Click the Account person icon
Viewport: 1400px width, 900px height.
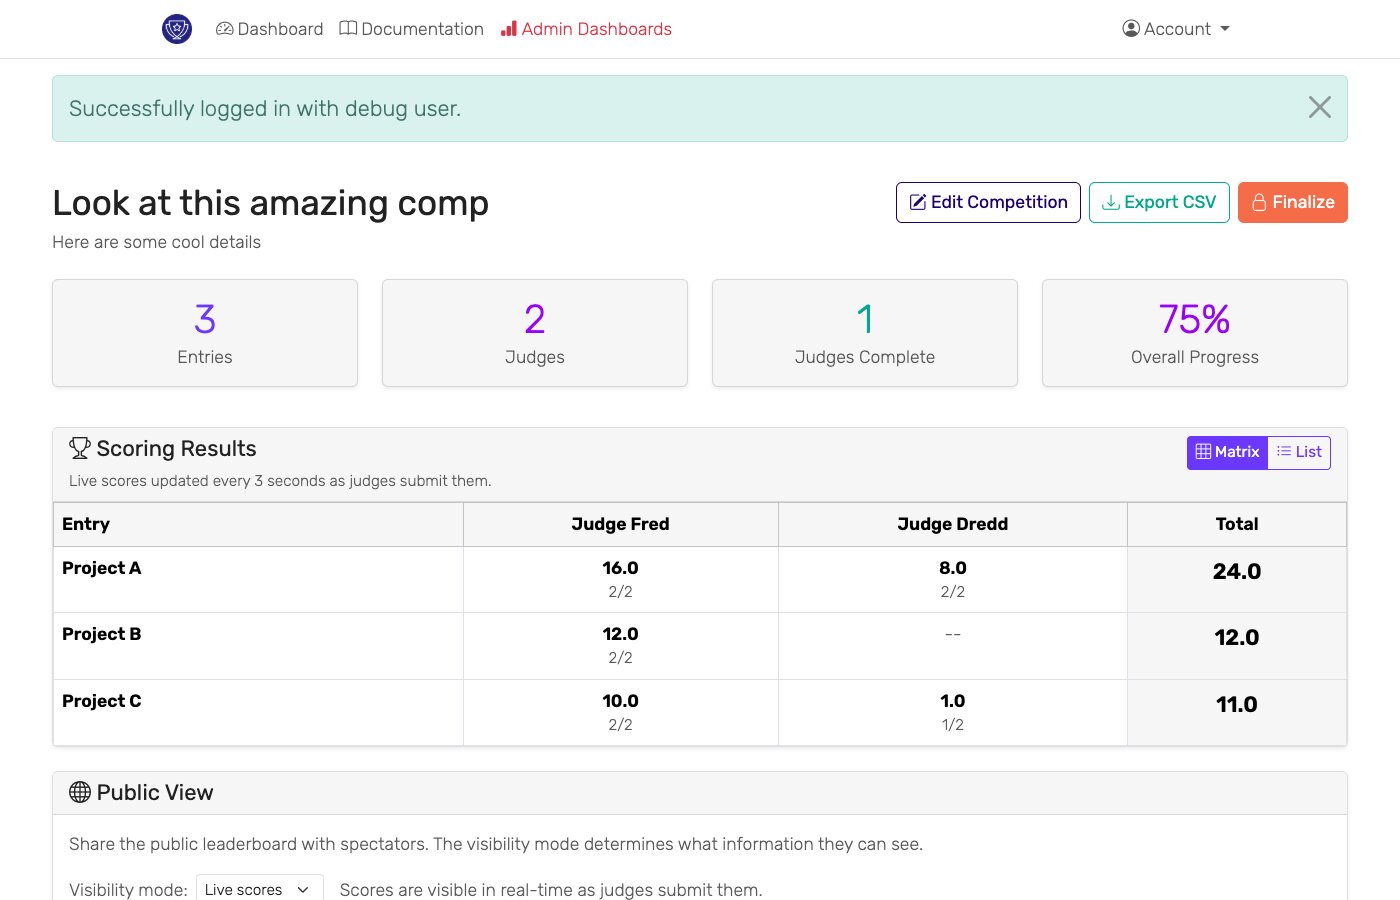1129,29
